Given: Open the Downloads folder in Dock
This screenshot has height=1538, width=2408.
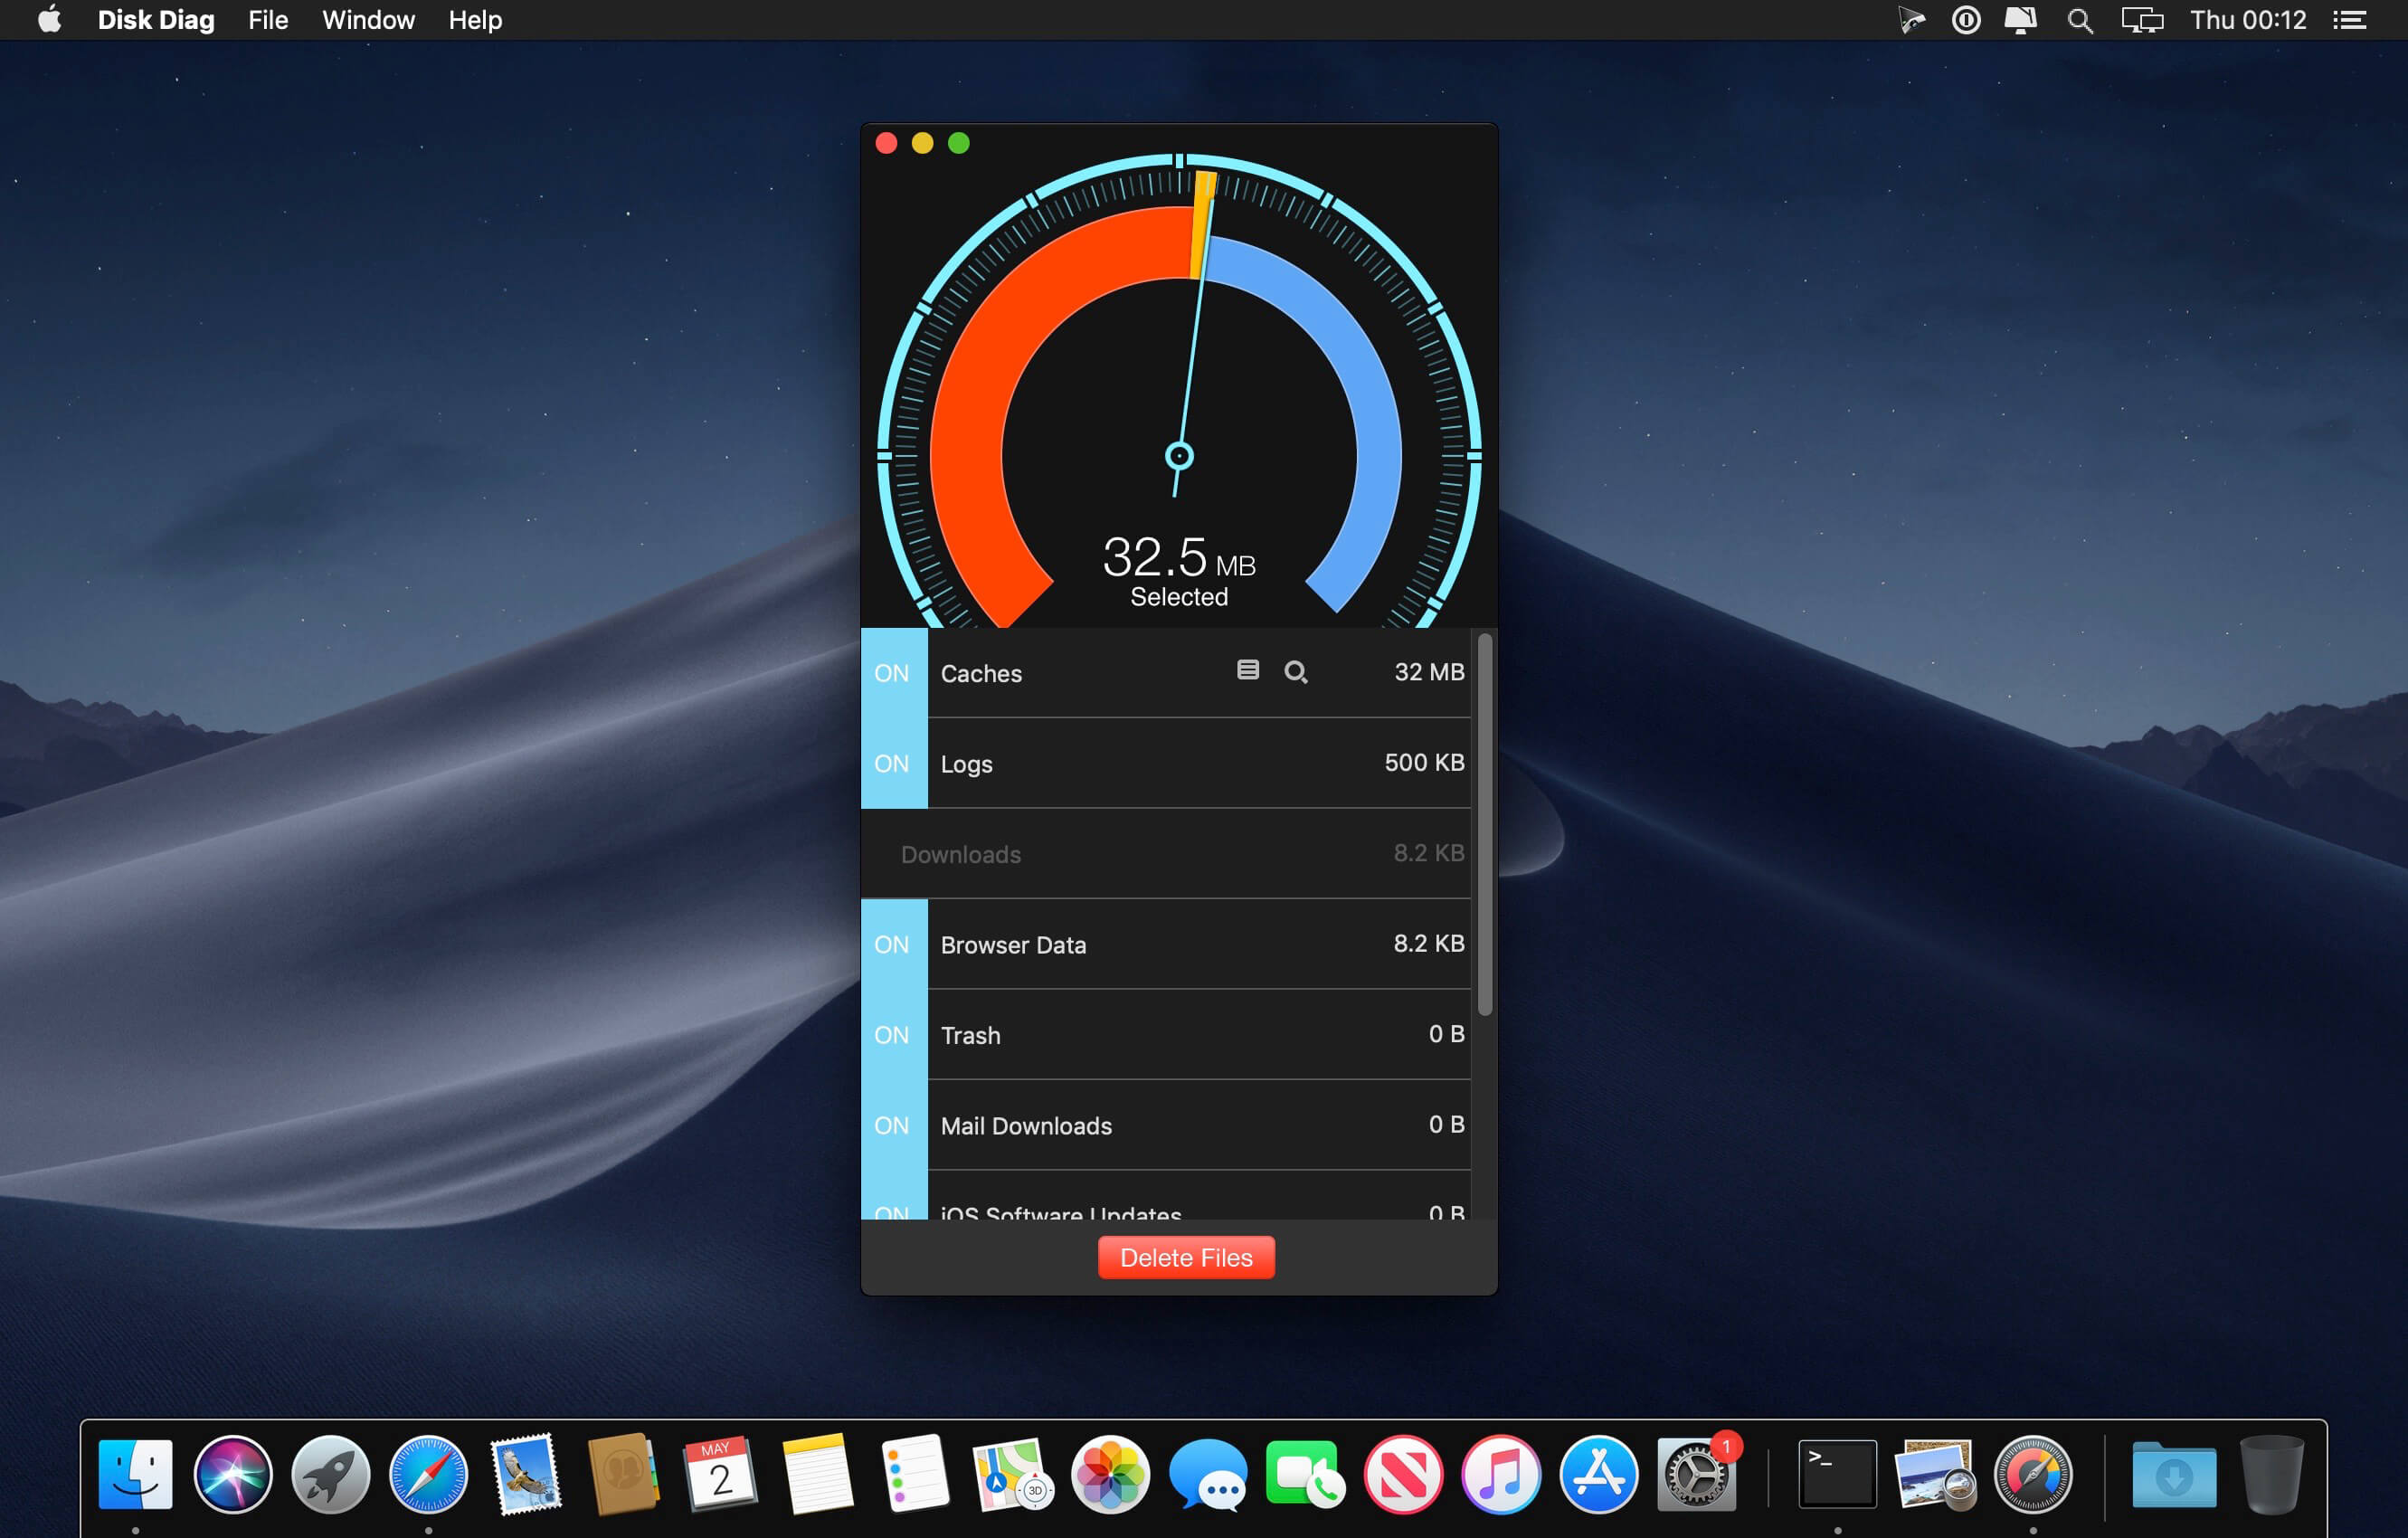Looking at the screenshot, I should (x=2174, y=1474).
